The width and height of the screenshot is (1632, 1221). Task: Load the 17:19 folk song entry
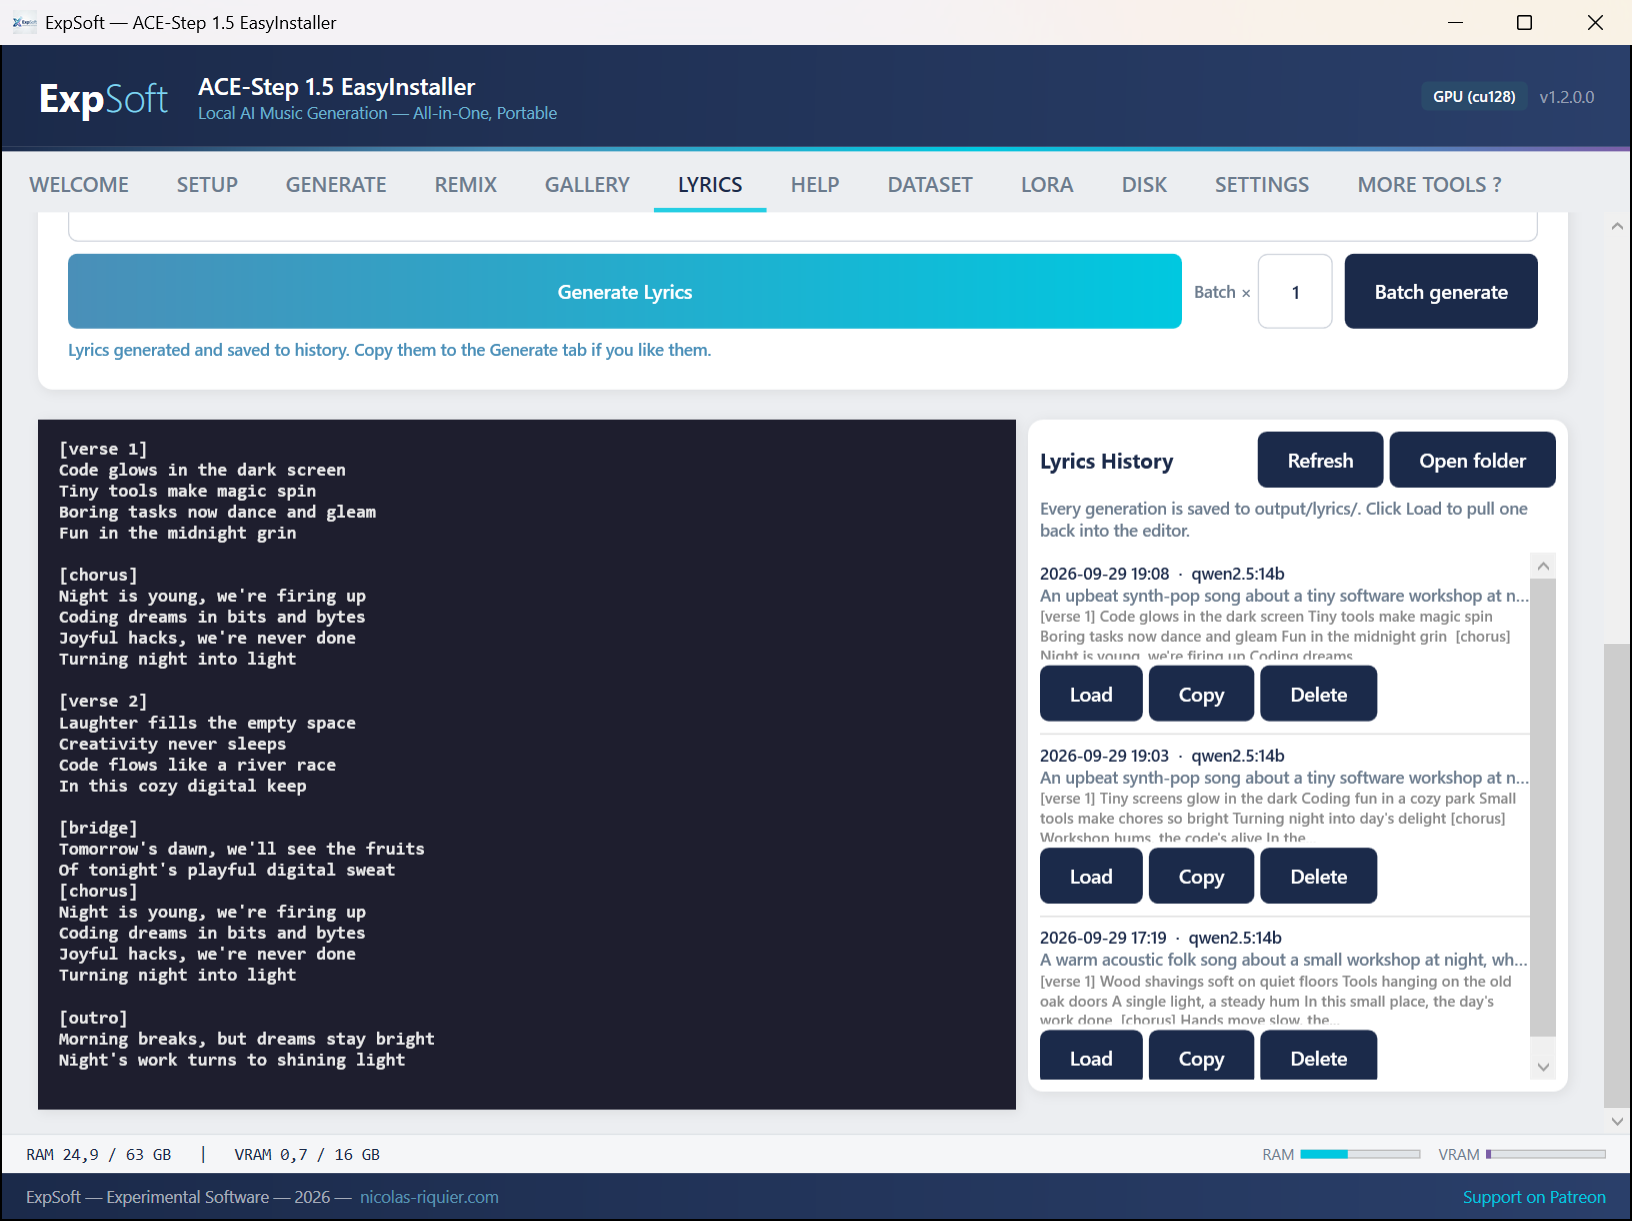tap(1091, 1056)
